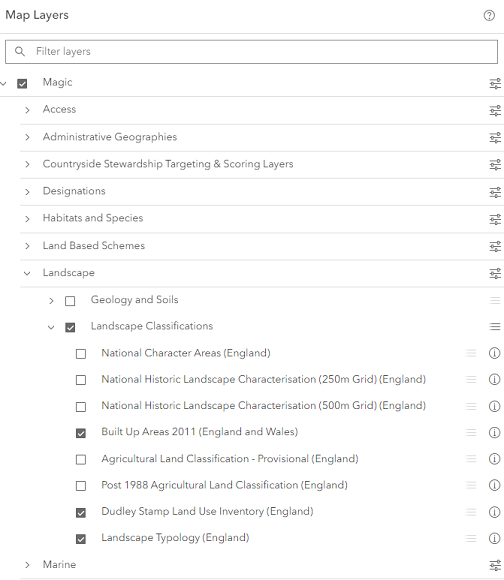504x580 pixels.
Task: Show info for 500m Grid Characterisation layer
Action: 494,406
